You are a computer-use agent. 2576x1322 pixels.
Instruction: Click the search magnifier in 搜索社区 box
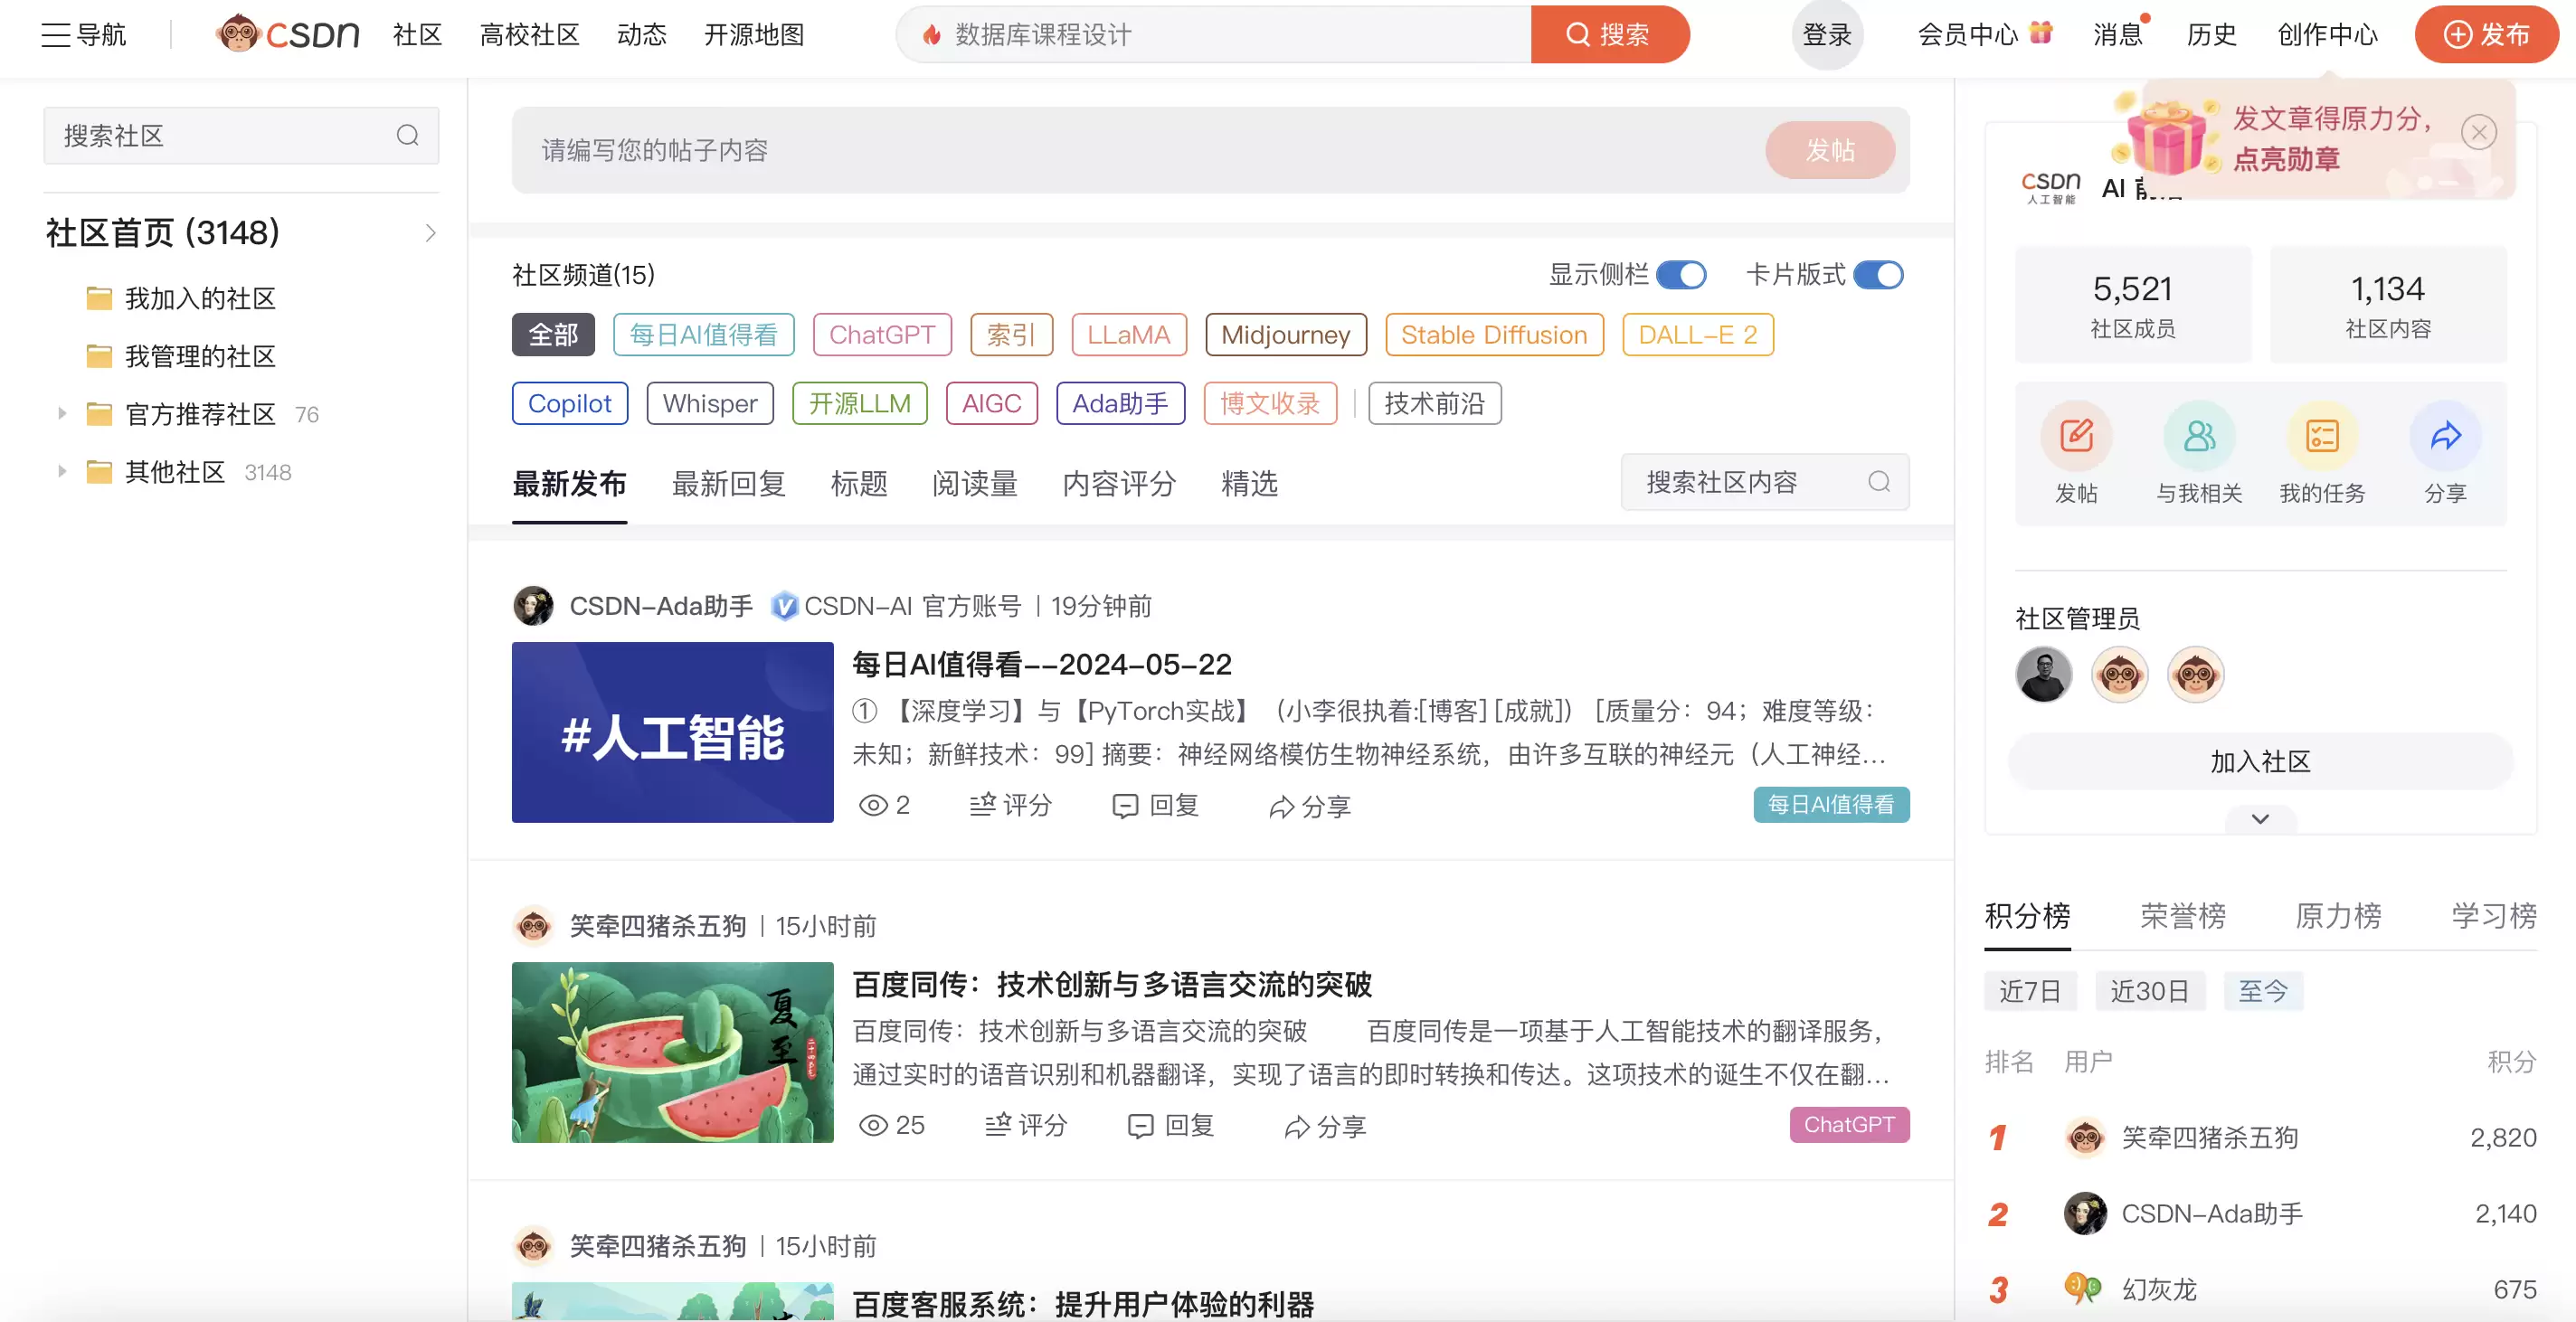point(407,135)
